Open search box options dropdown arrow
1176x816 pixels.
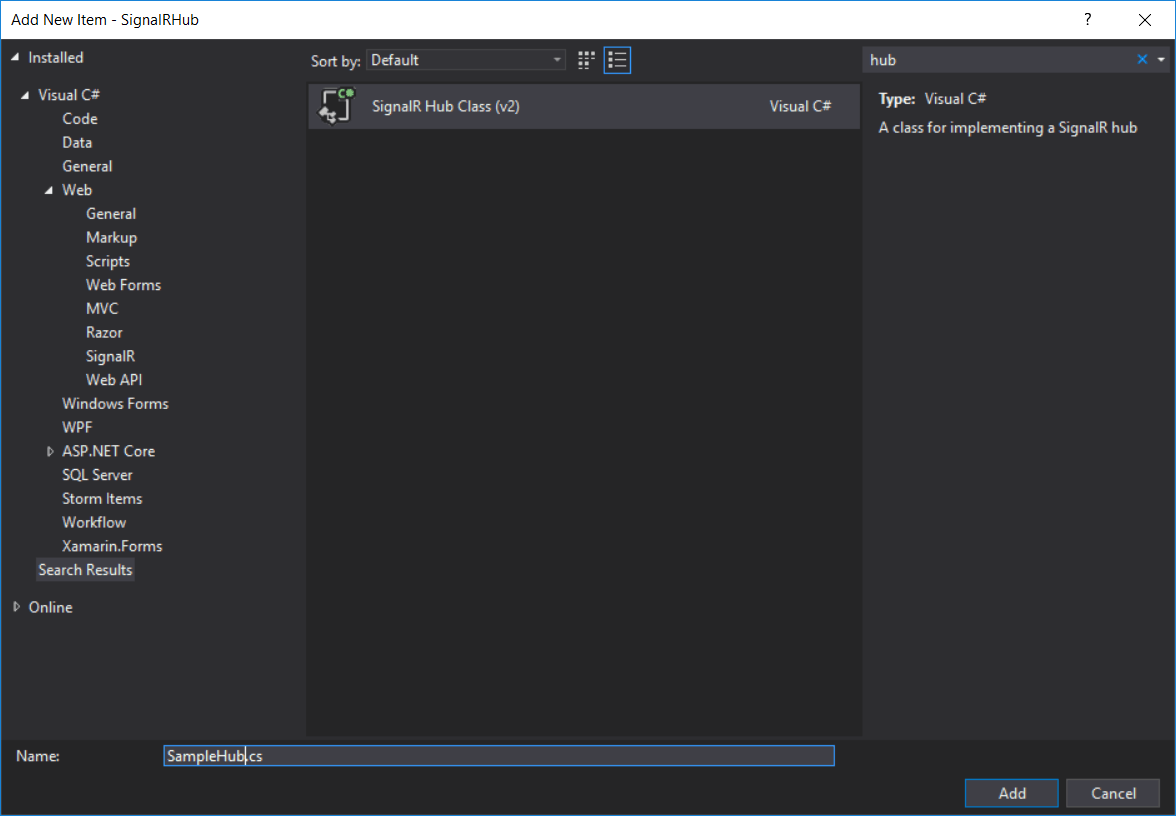(x=1161, y=59)
